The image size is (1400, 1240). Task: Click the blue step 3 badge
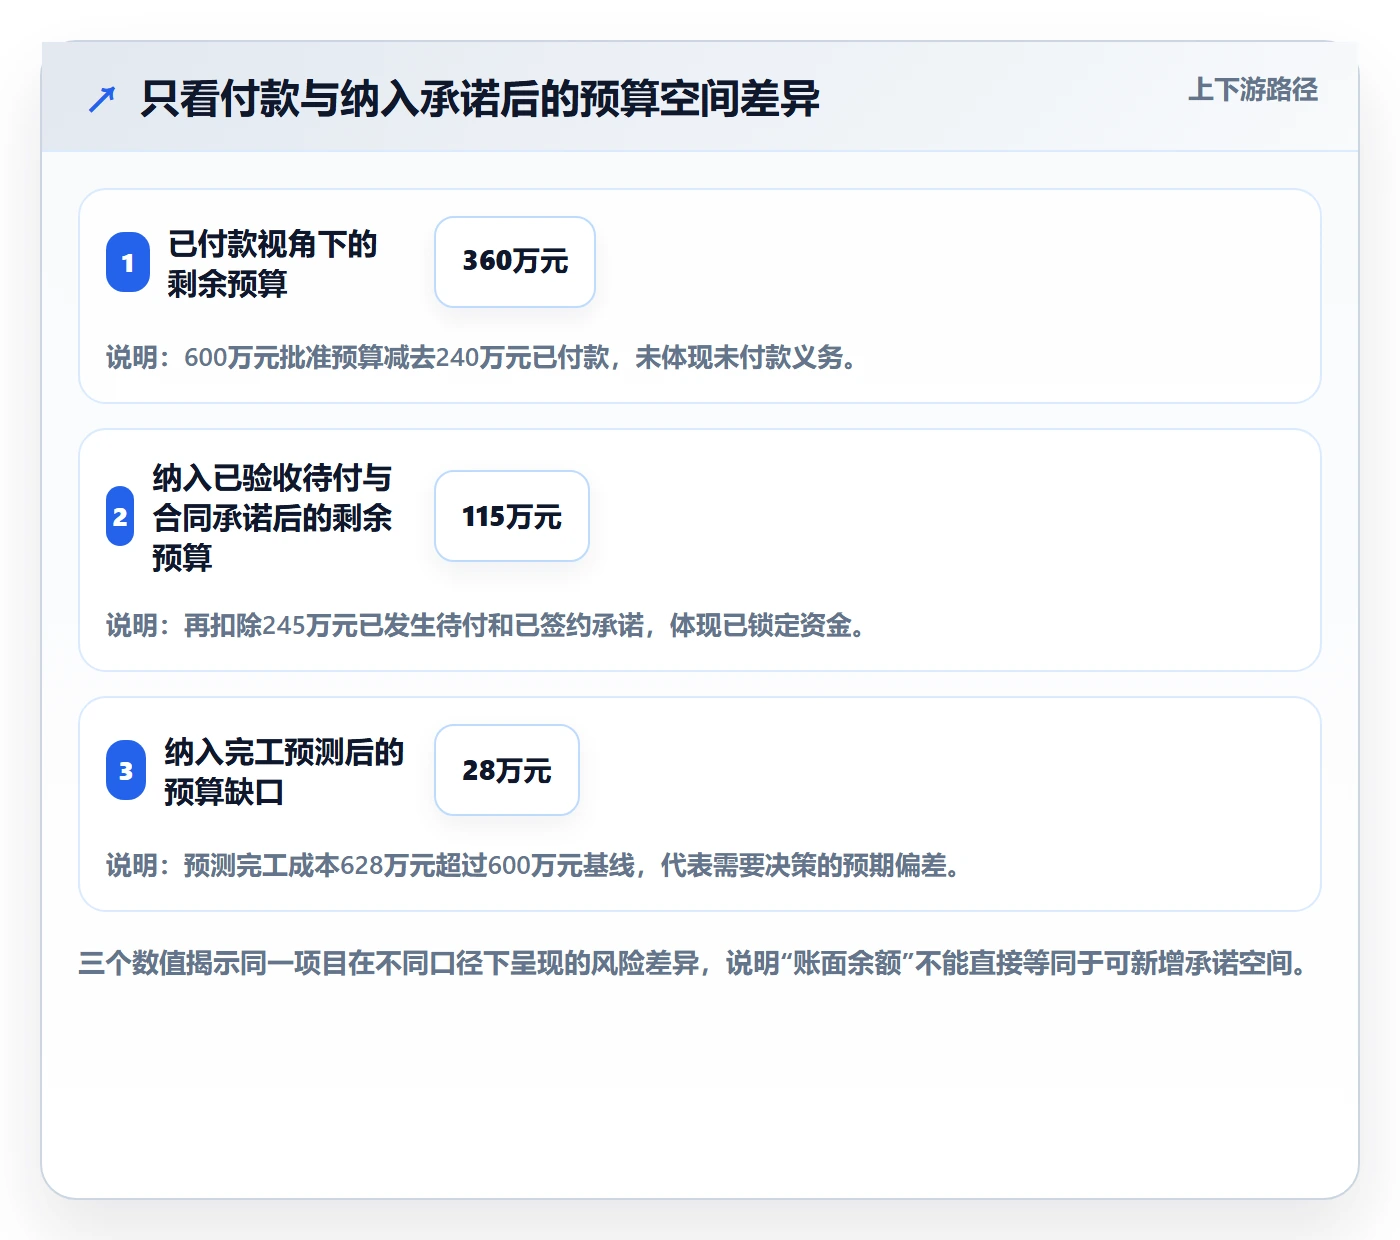tap(126, 770)
